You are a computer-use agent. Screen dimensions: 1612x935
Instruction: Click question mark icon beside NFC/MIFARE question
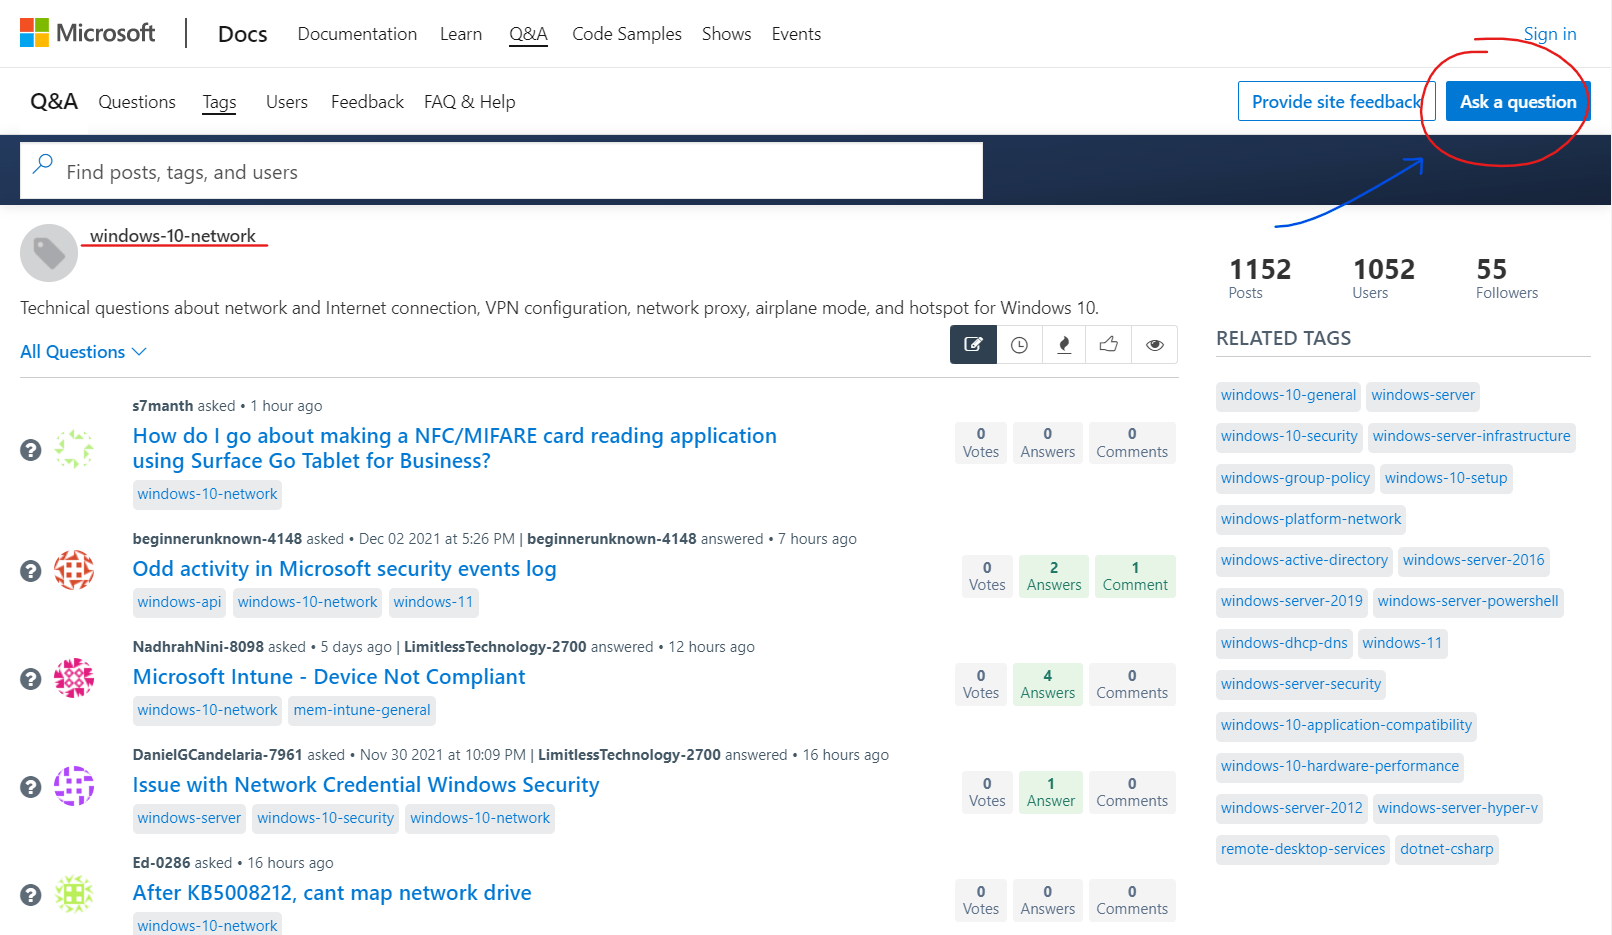click(31, 450)
